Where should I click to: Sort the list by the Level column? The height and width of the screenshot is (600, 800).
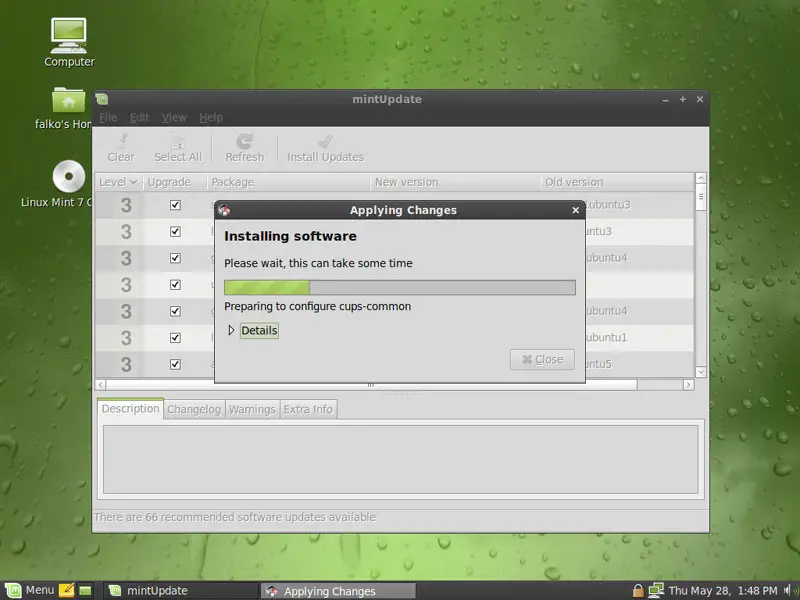tap(118, 182)
